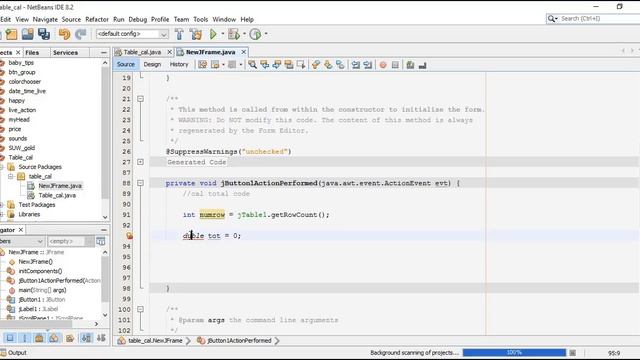640x360 pixels.
Task: Toggle Rectangular Selection in editor toolbar
Action: pyautogui.click(x=301, y=64)
